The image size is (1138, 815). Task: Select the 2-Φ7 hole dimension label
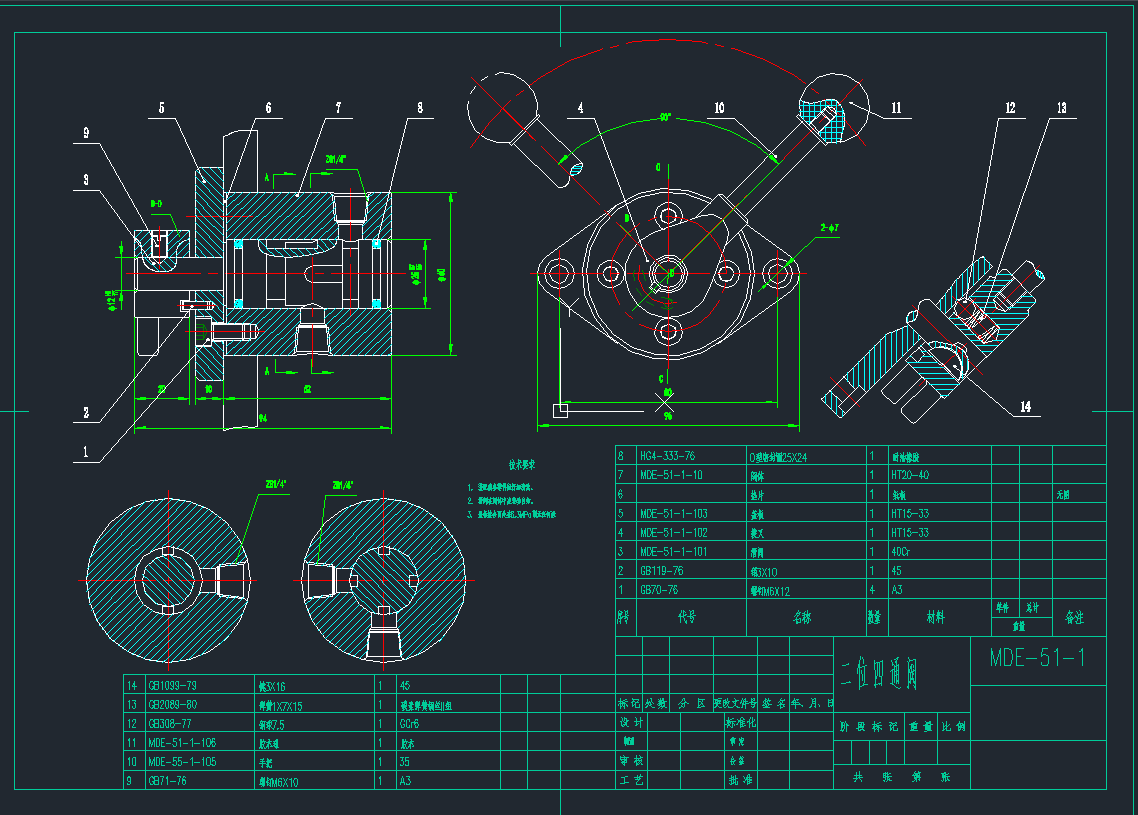[x=831, y=227]
